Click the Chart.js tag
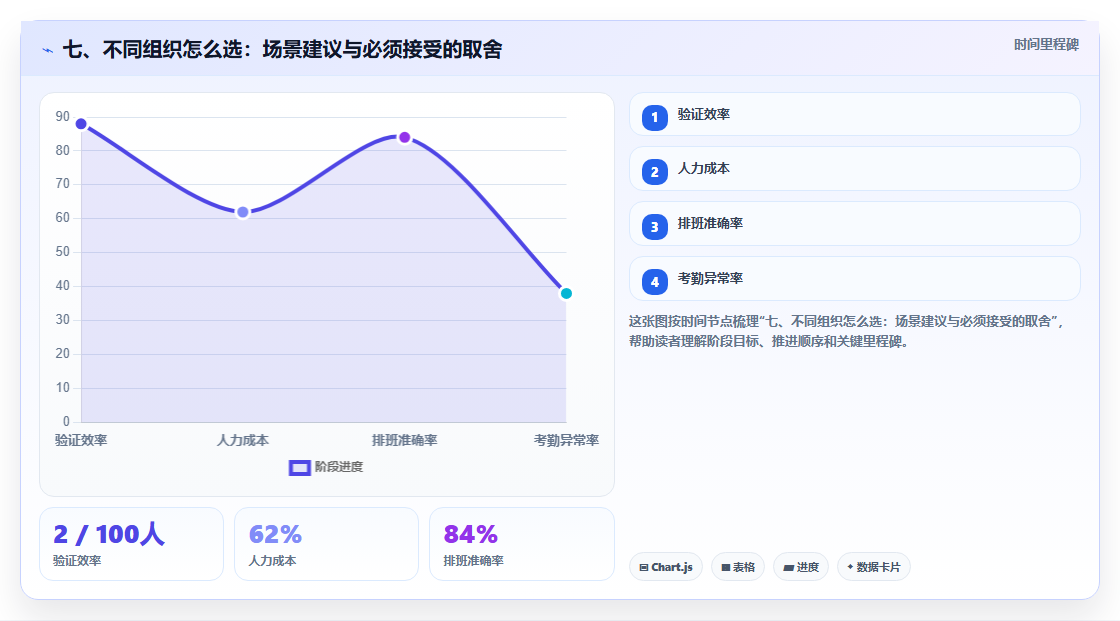The height and width of the screenshot is (621, 1120). (x=666, y=567)
